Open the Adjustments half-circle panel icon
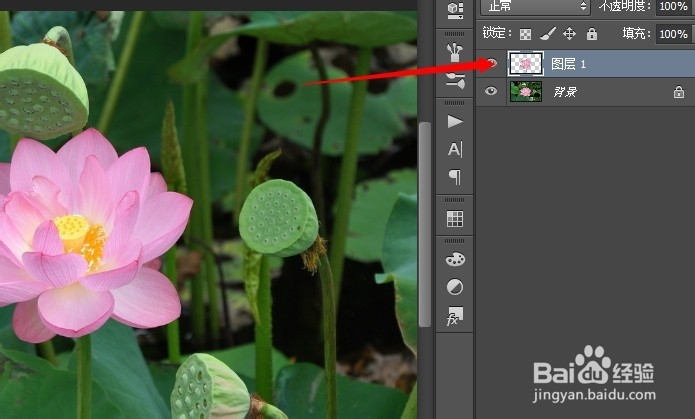 click(x=455, y=287)
